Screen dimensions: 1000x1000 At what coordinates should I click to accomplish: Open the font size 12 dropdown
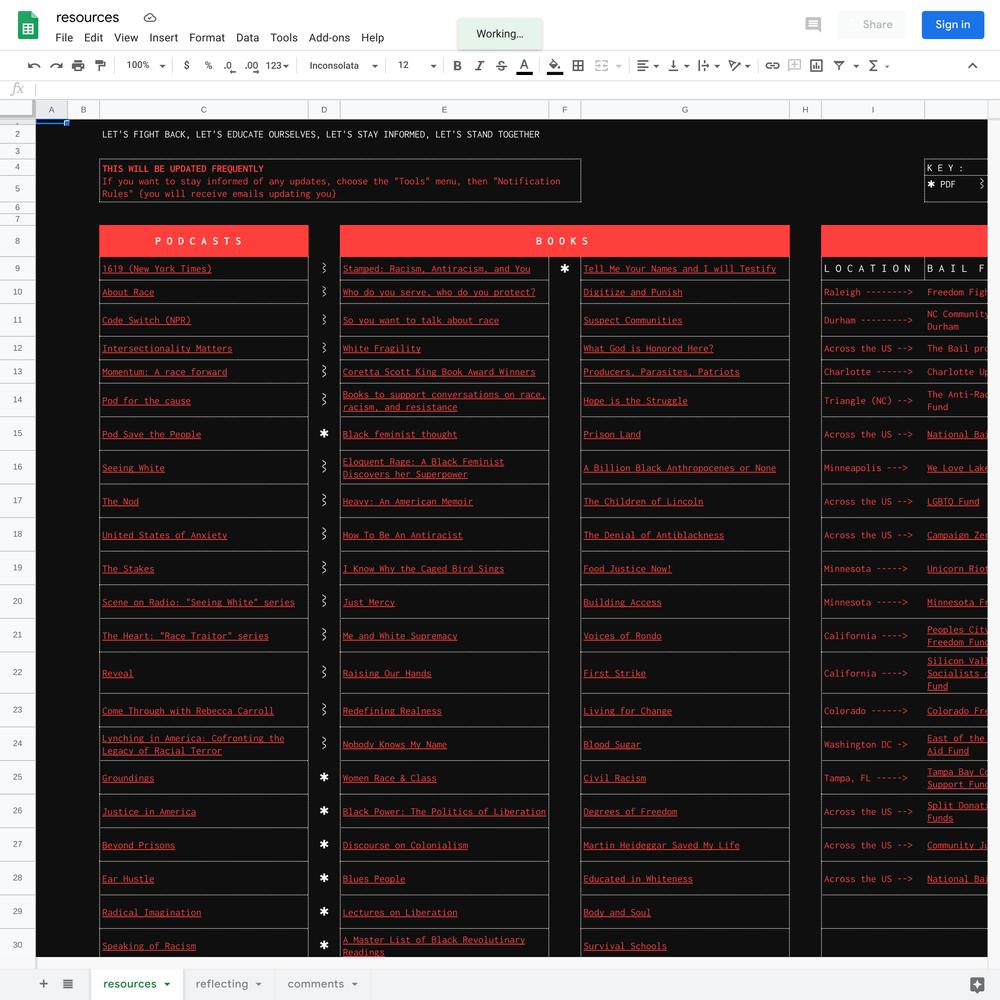(416, 66)
